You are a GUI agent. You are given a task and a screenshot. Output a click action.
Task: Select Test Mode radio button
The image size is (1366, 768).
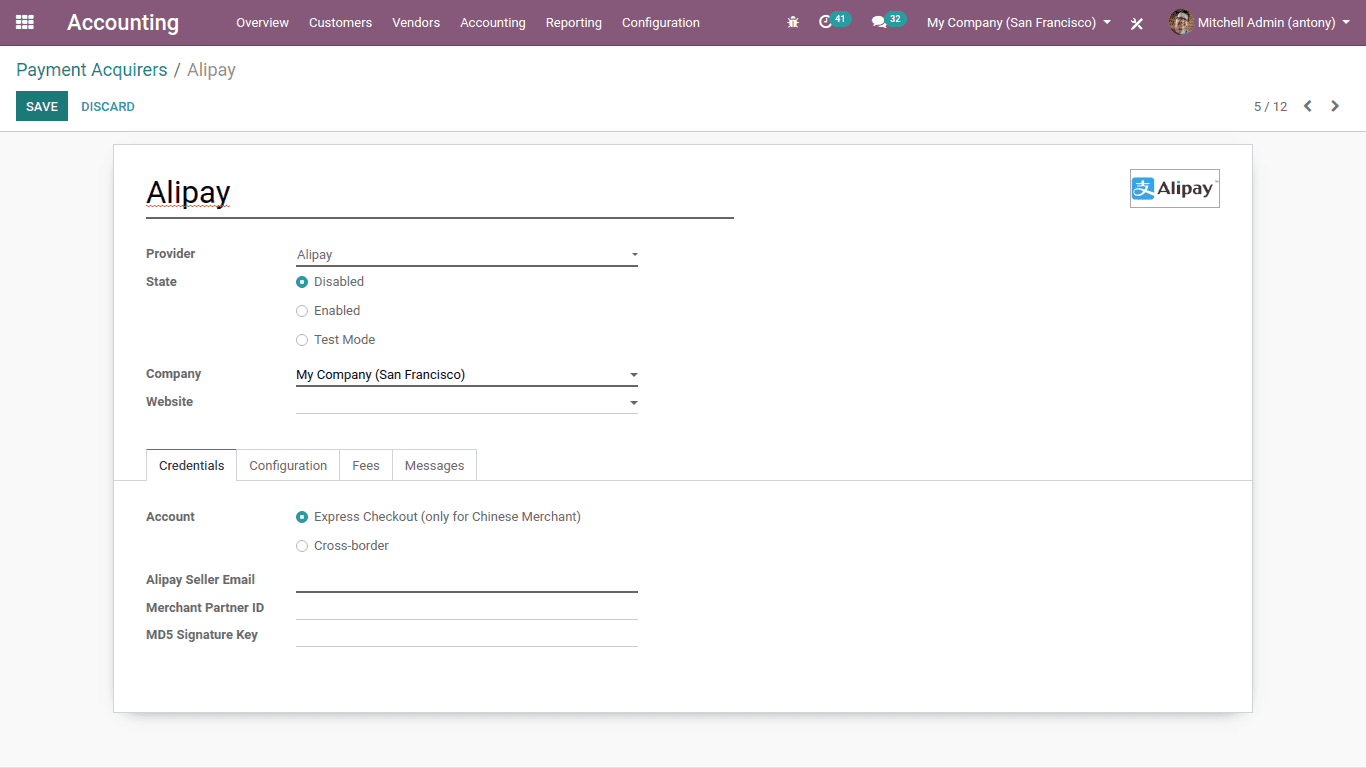coord(302,340)
